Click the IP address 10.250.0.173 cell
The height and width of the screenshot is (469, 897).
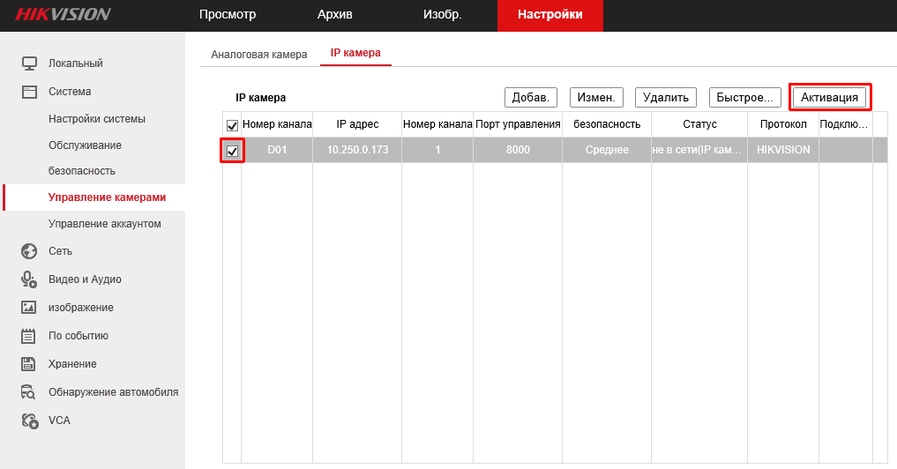[x=357, y=150]
